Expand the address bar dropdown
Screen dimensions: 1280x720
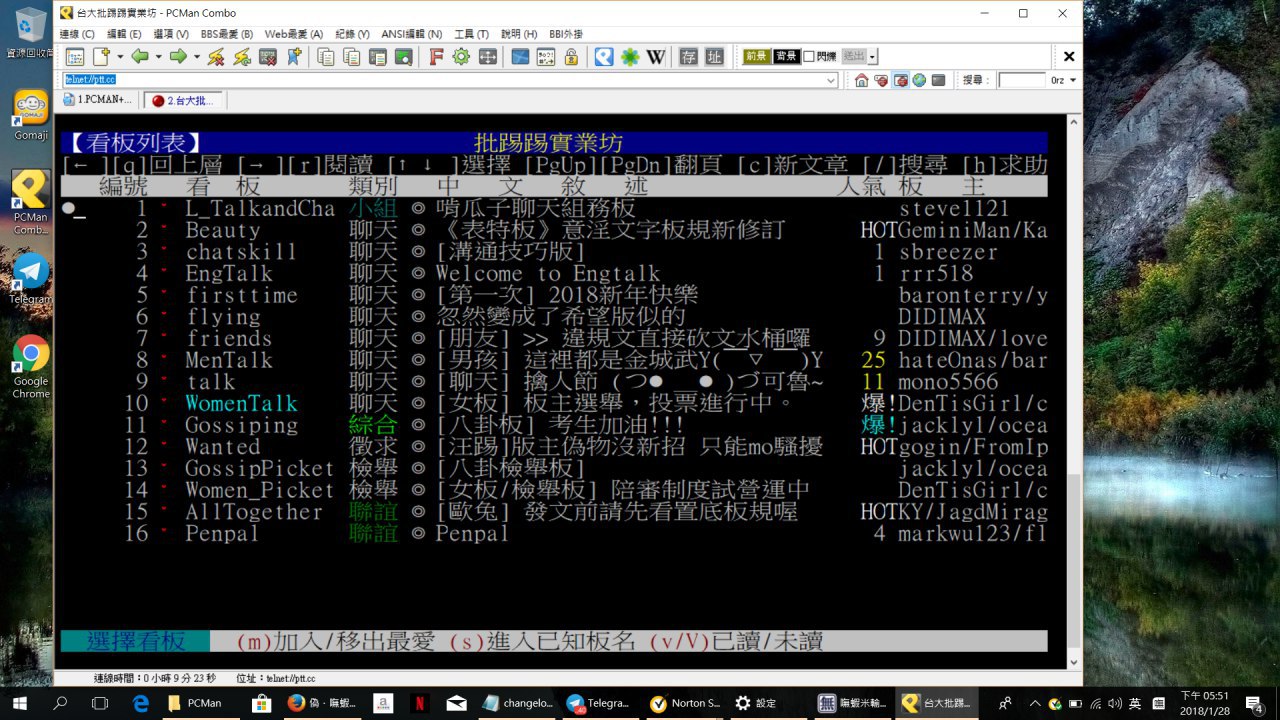pos(831,80)
